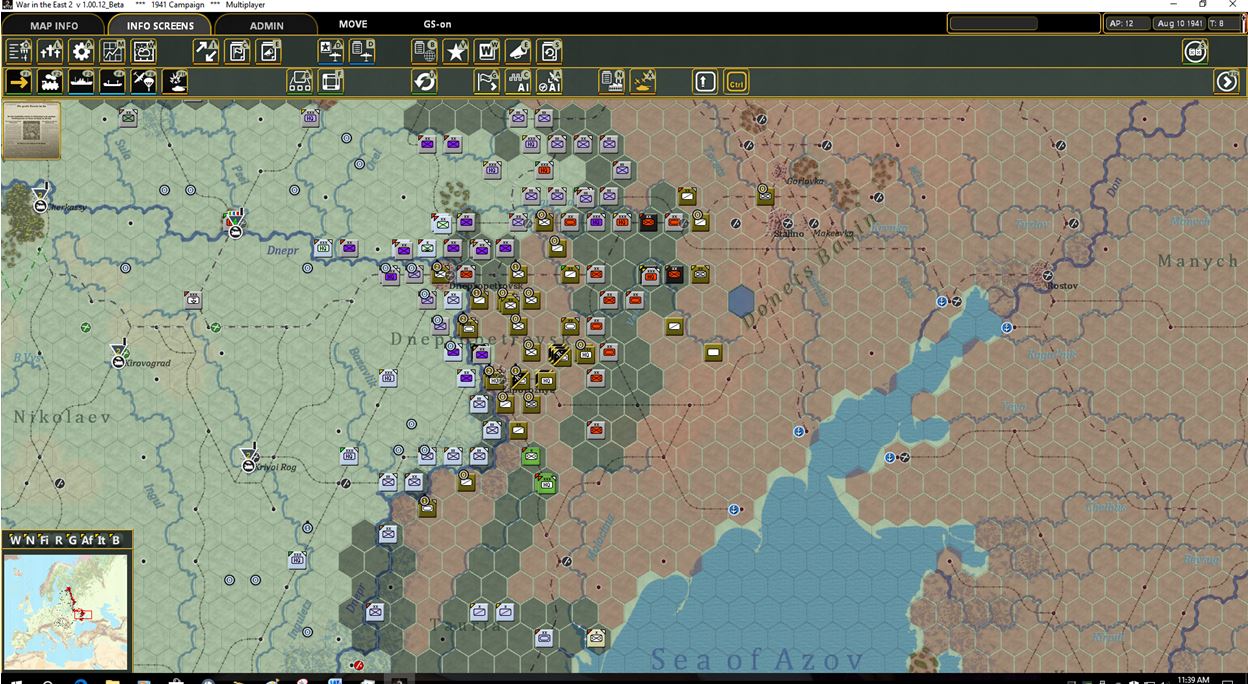Open the air report list-plane icon
The width and height of the screenshot is (1248, 684).
362,51
